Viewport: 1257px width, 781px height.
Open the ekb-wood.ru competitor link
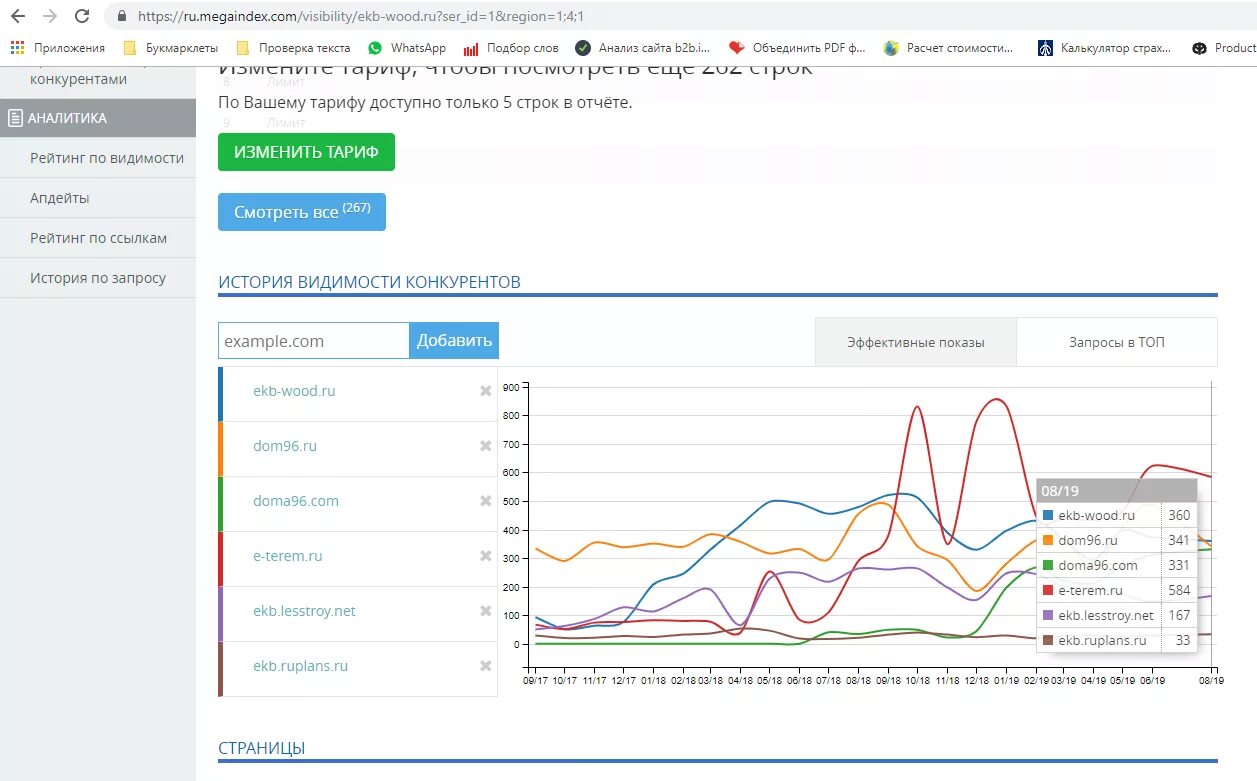(x=294, y=391)
